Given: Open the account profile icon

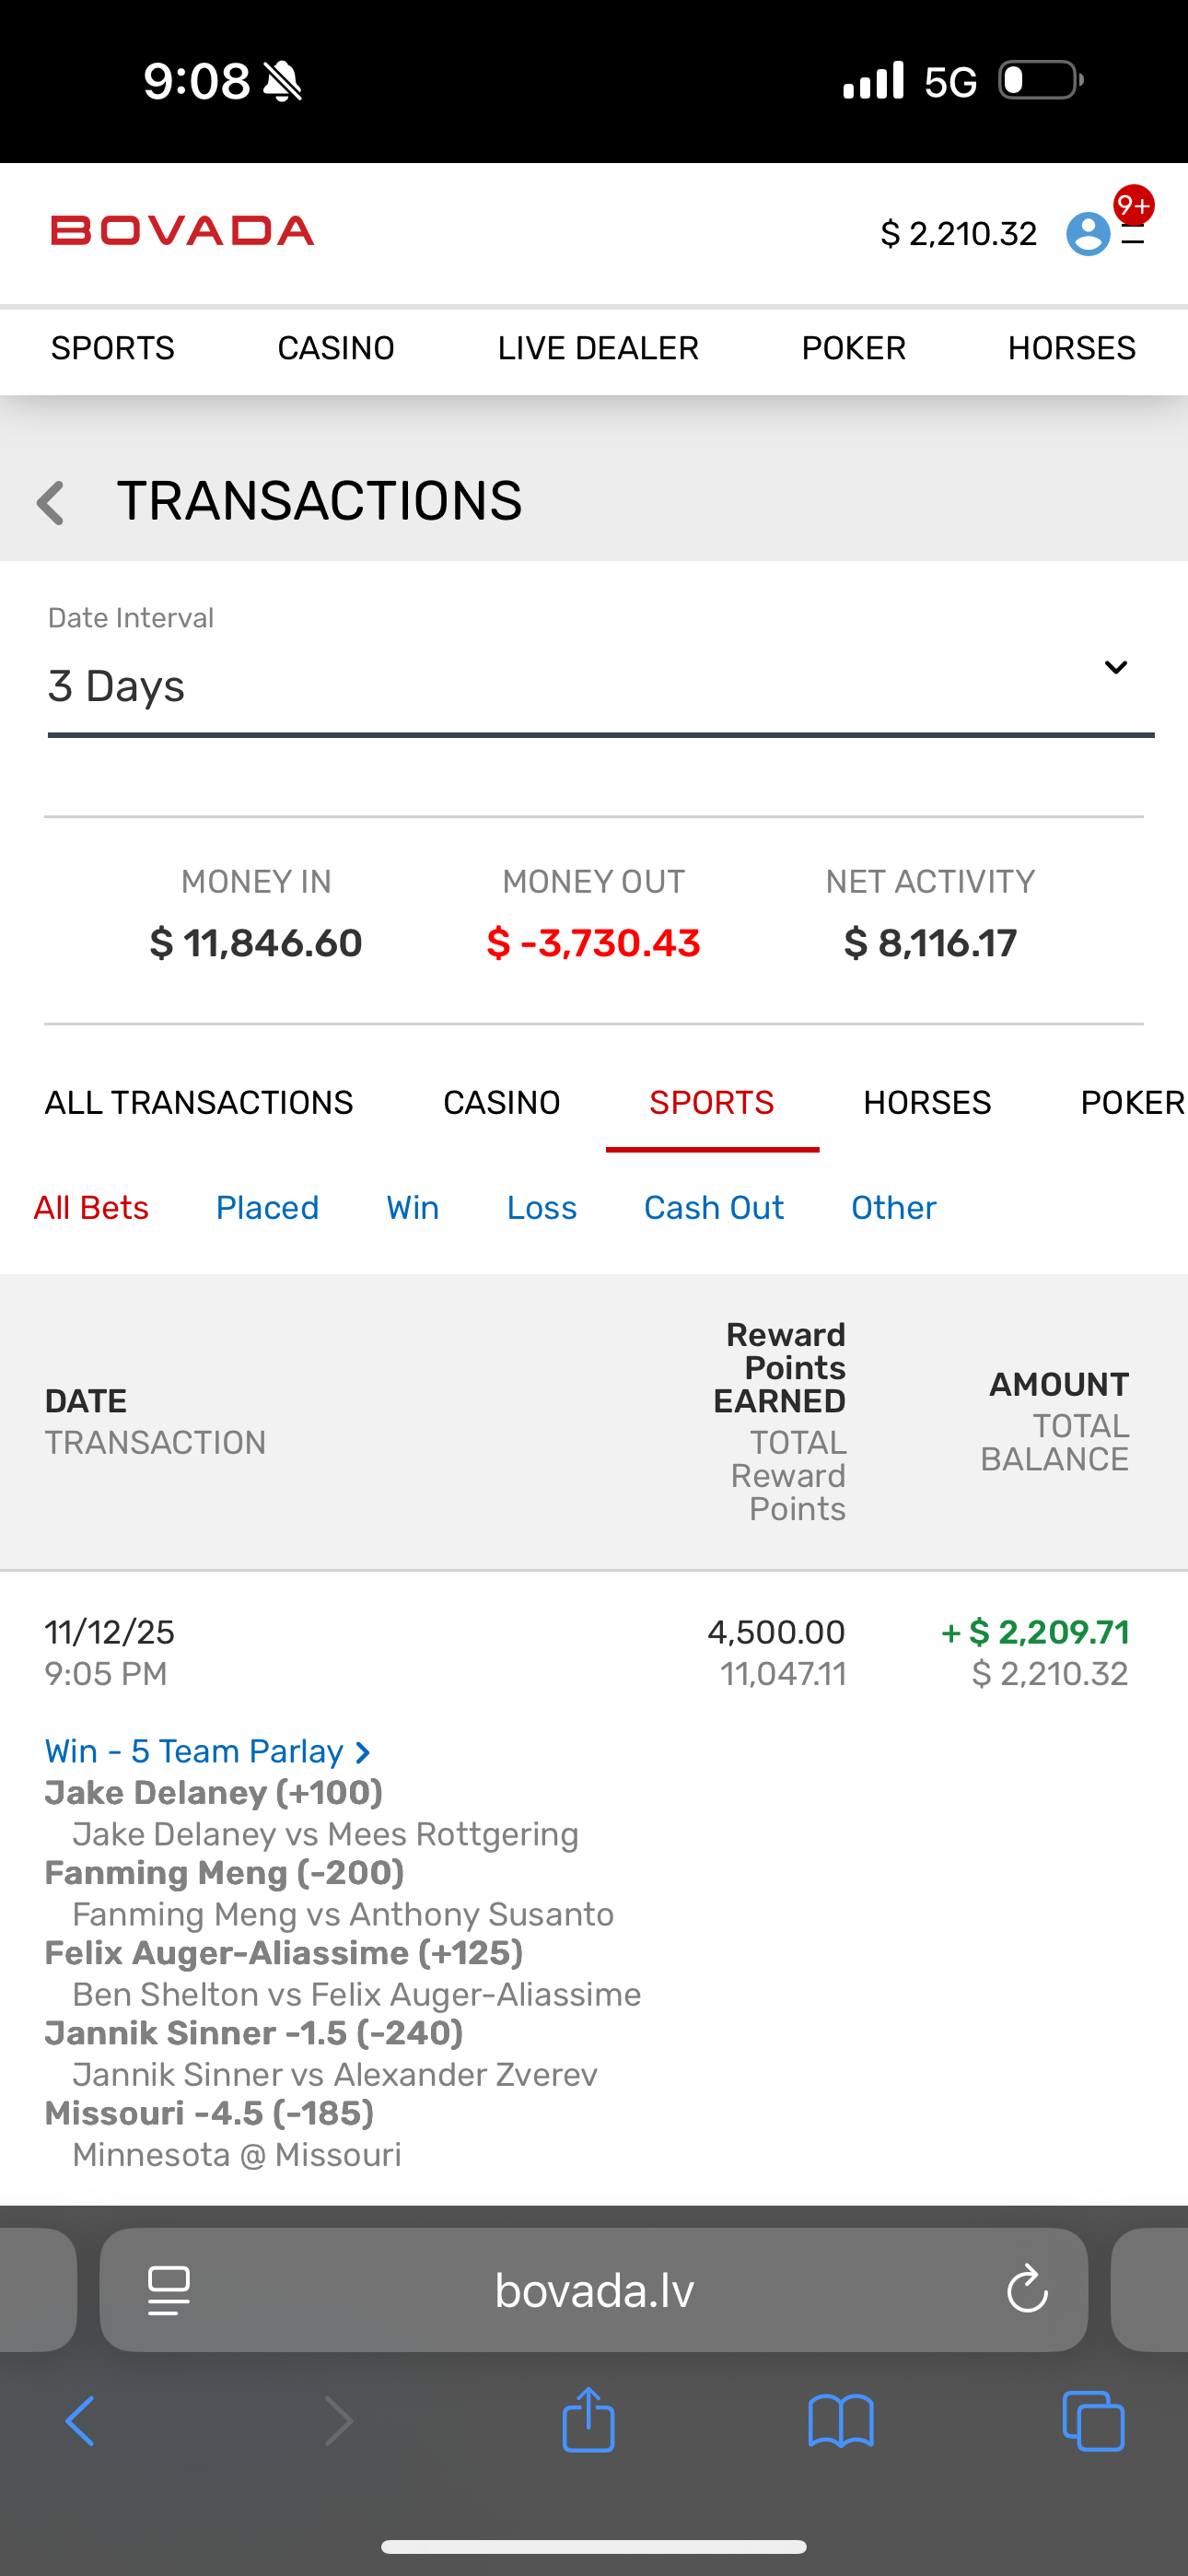Looking at the screenshot, I should point(1088,234).
